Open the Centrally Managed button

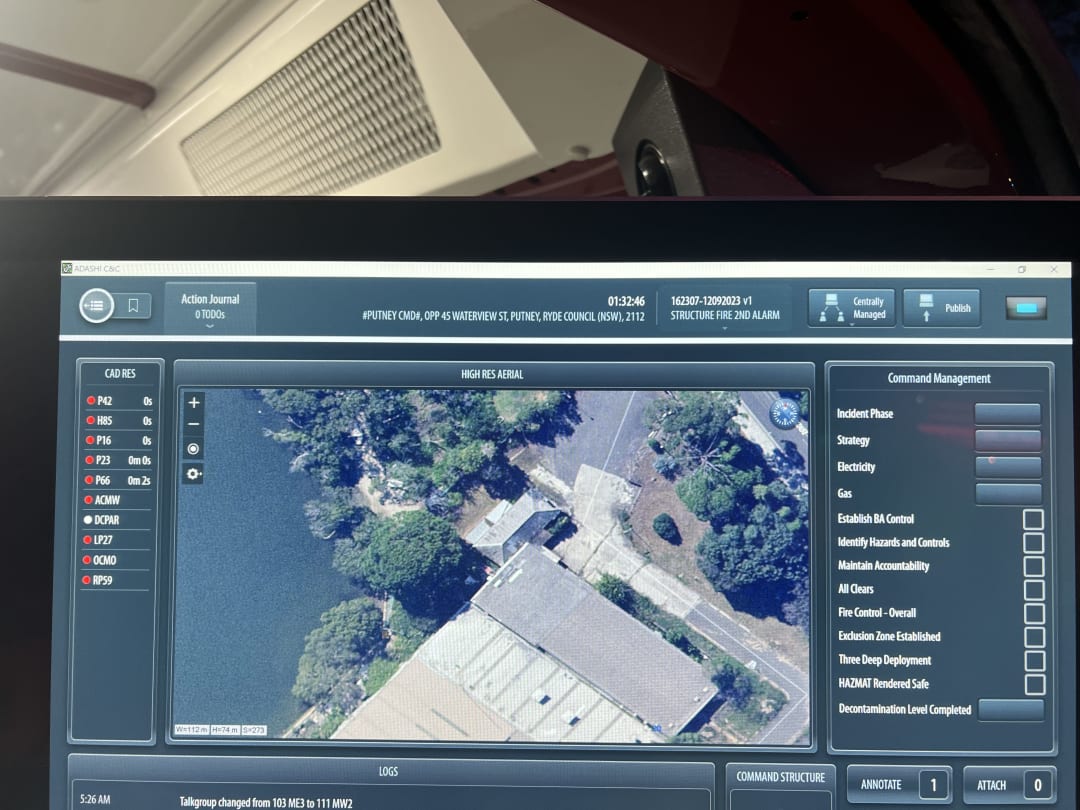(851, 308)
